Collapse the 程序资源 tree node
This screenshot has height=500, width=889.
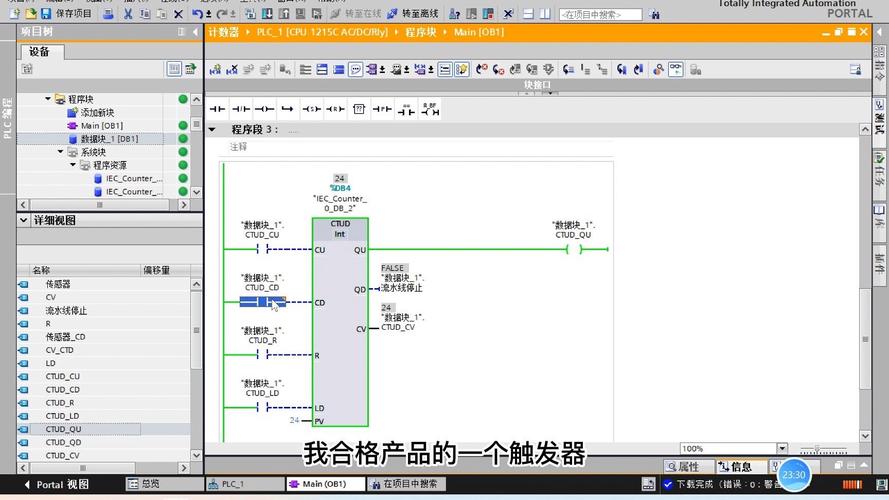[73, 165]
